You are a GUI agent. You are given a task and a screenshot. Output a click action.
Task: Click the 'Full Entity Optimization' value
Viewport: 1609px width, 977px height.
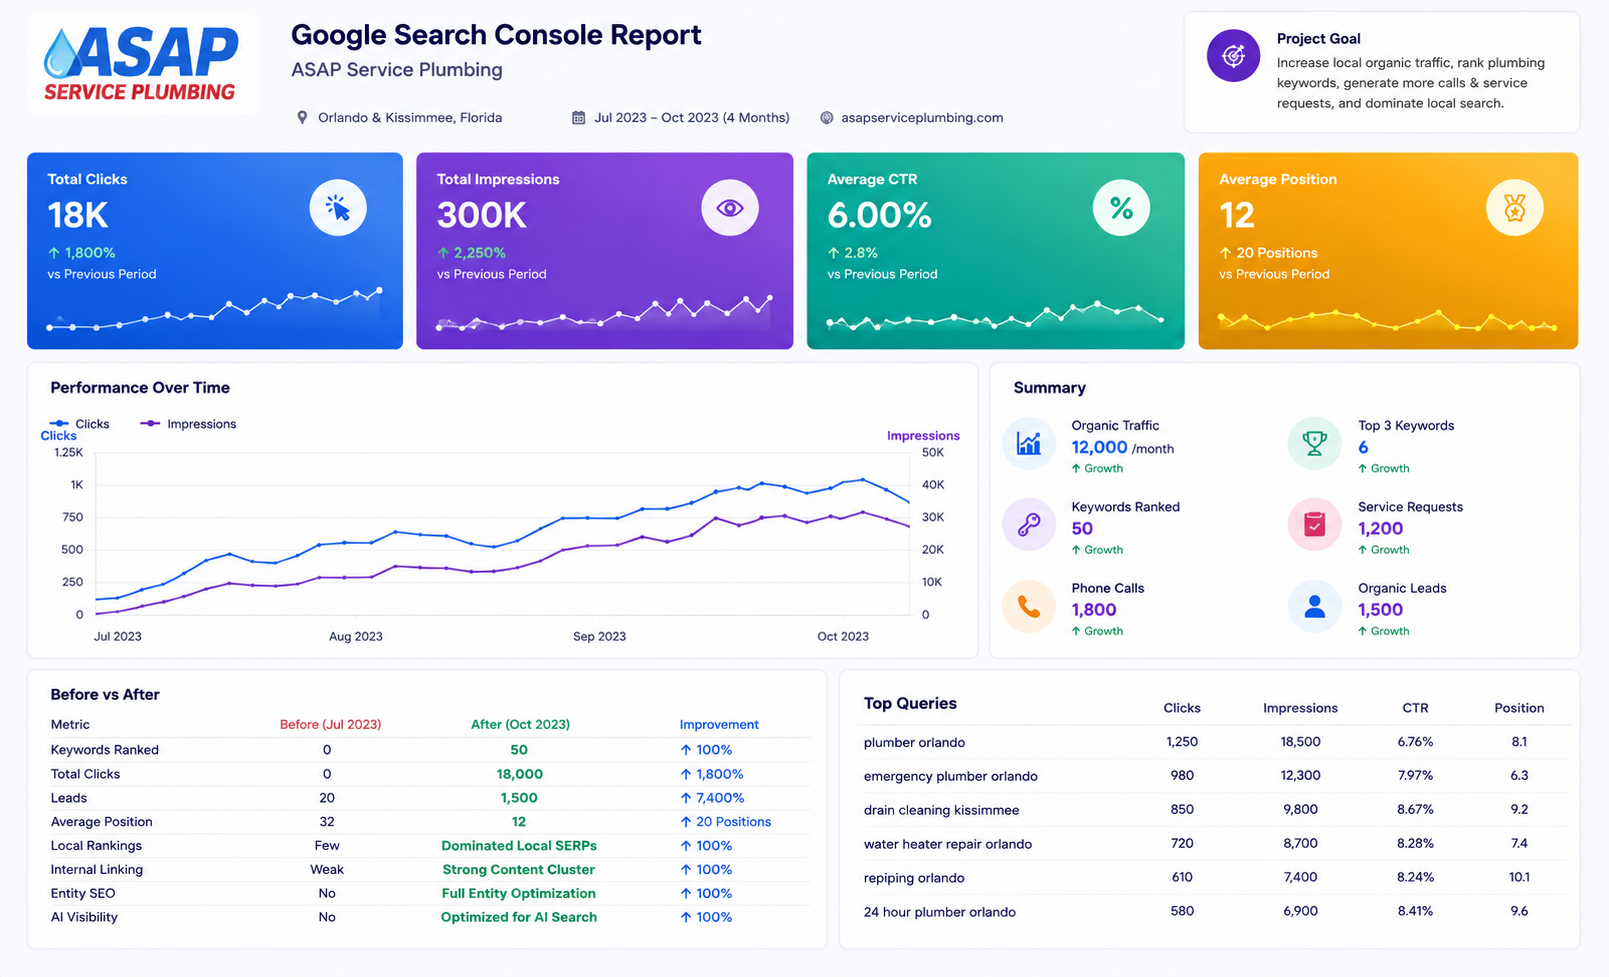tap(519, 893)
